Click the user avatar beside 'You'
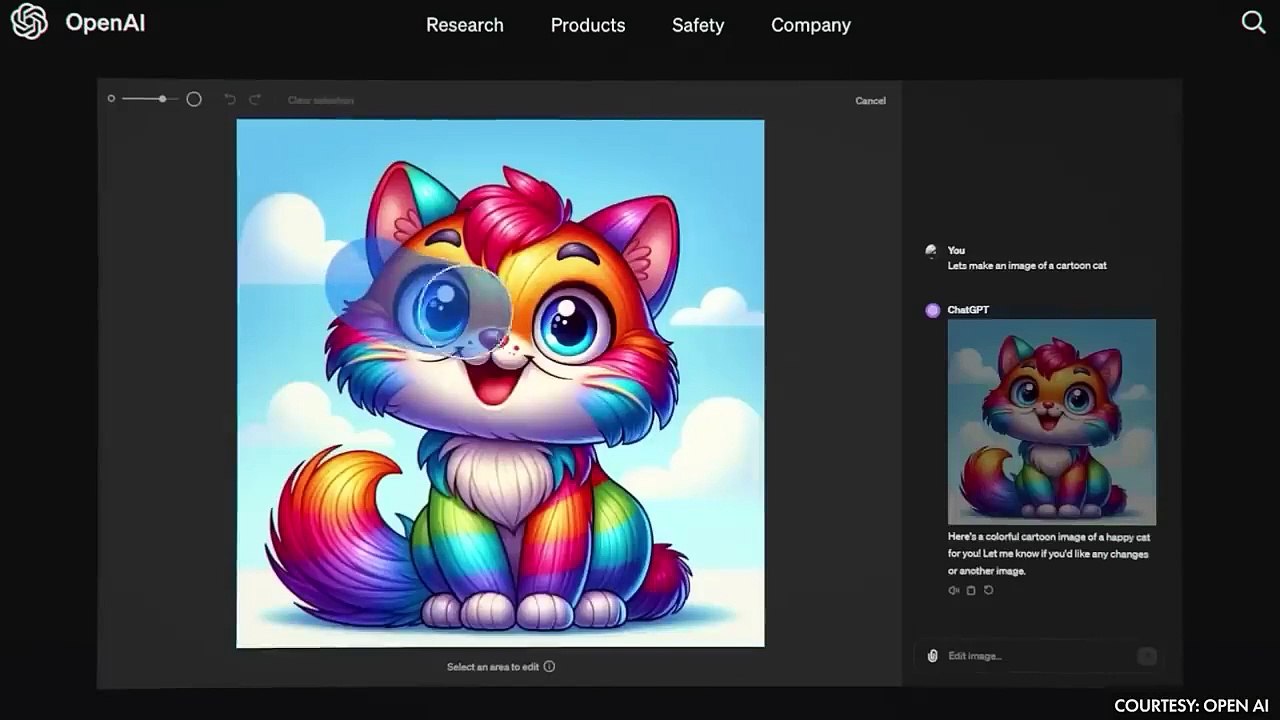The width and height of the screenshot is (1280, 720). click(932, 251)
